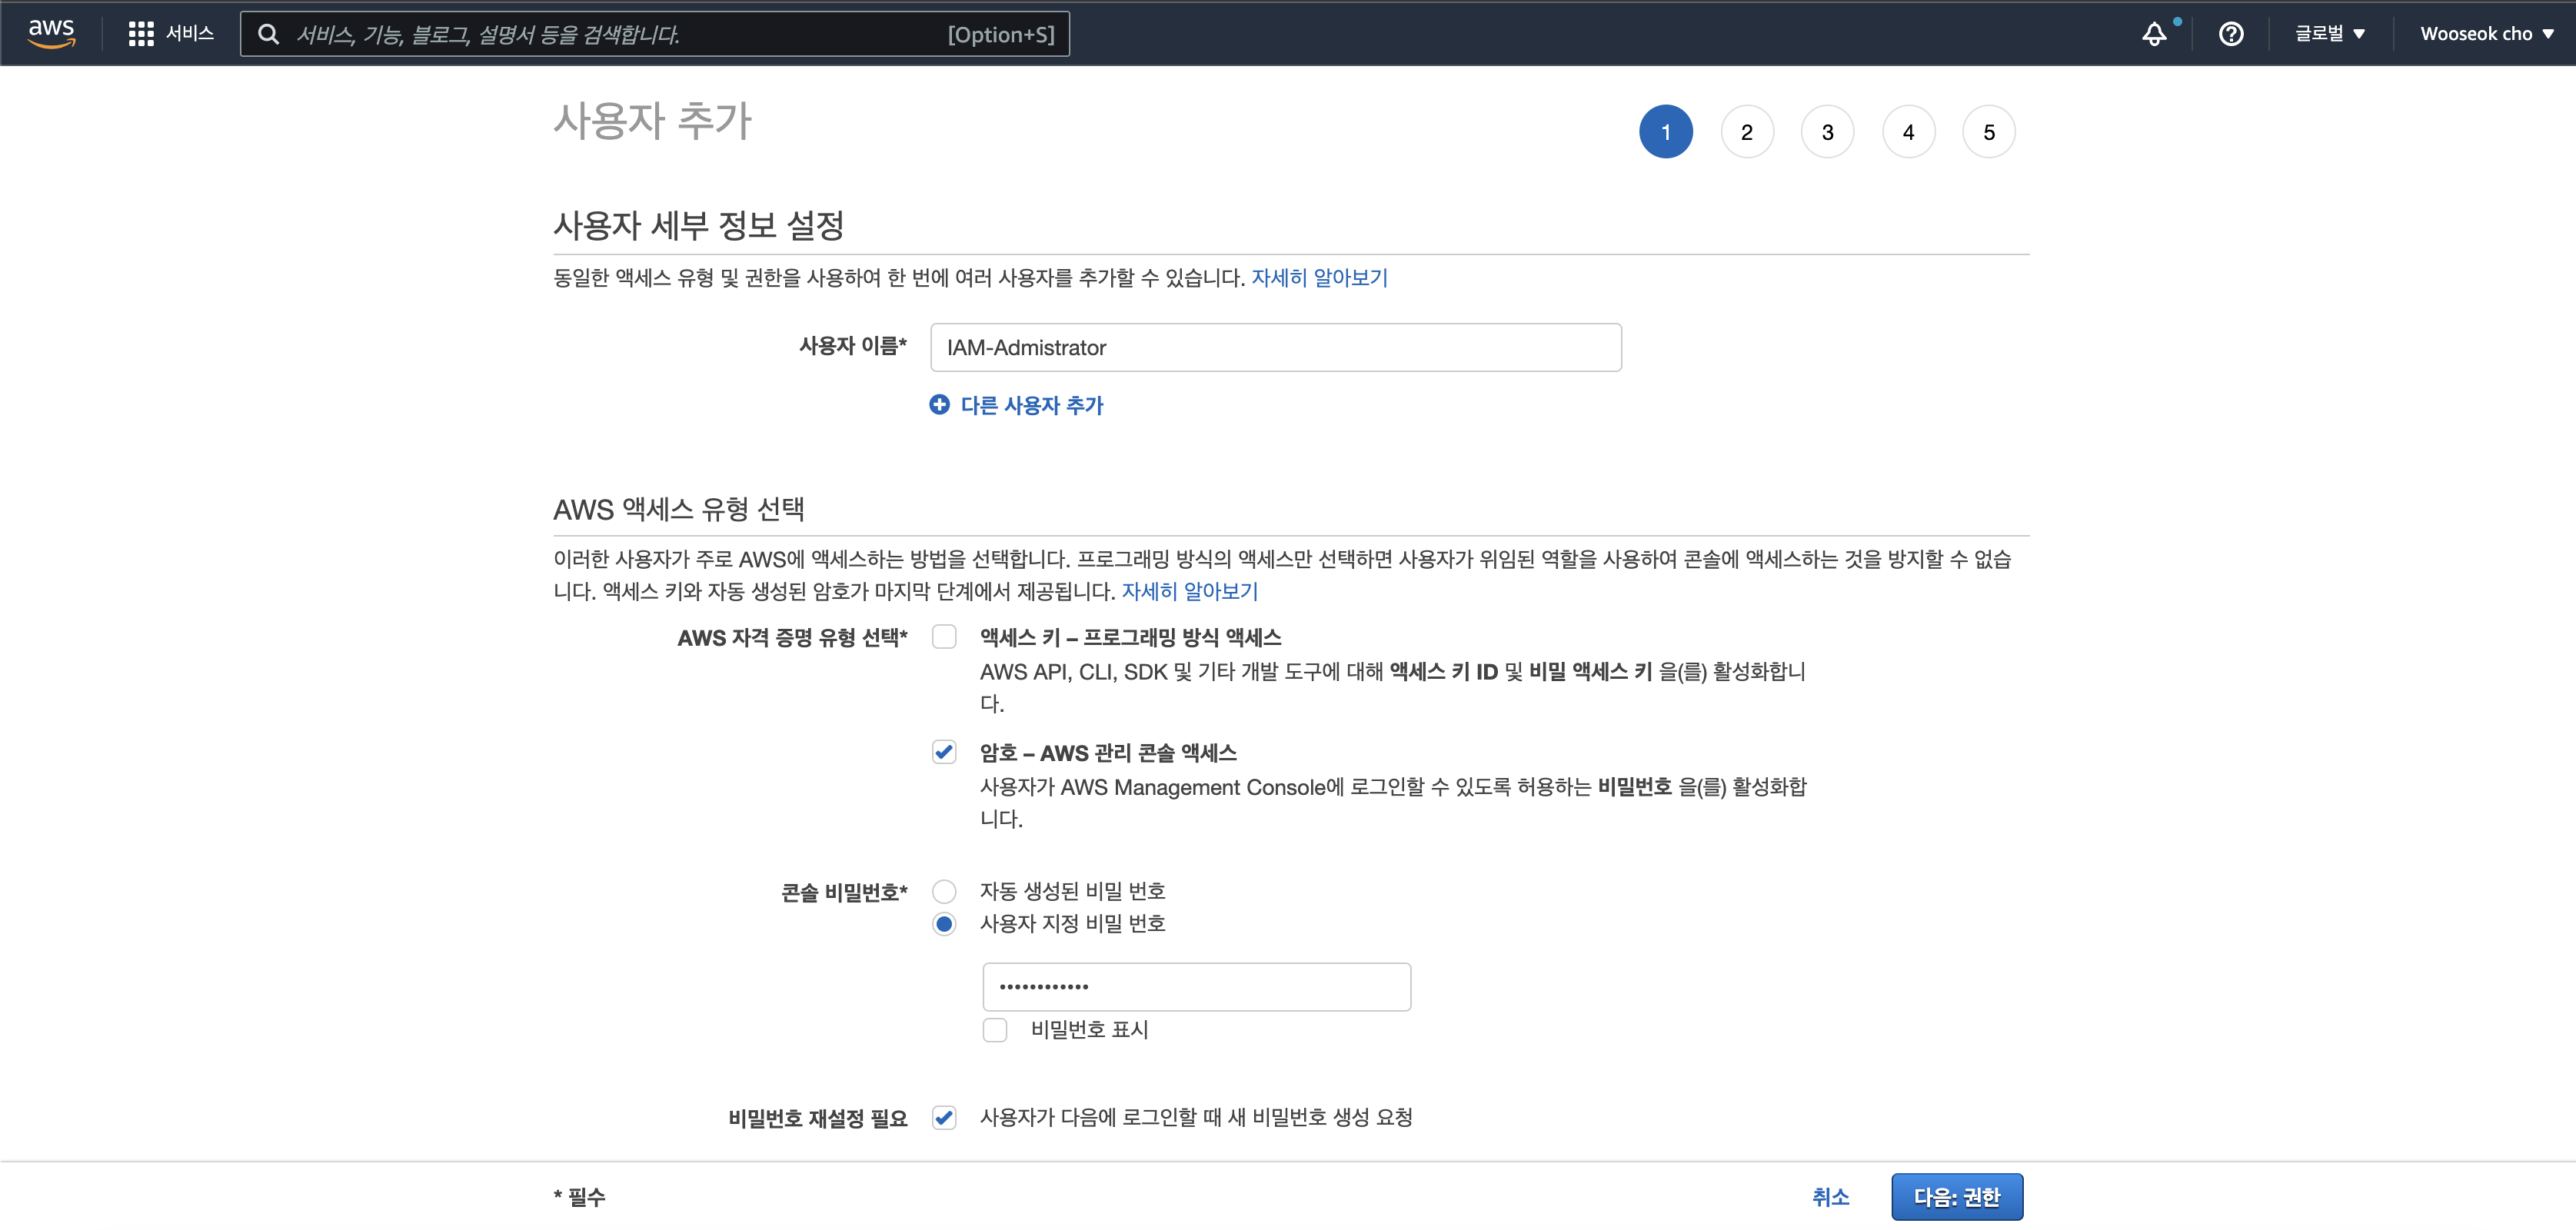This screenshot has height=1230, width=2576.
Task: Open the notifications bell icon
Action: click(x=2154, y=34)
